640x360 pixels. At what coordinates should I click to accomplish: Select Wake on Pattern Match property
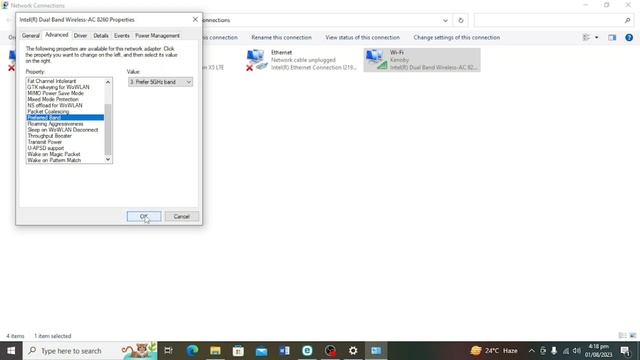click(x=54, y=160)
